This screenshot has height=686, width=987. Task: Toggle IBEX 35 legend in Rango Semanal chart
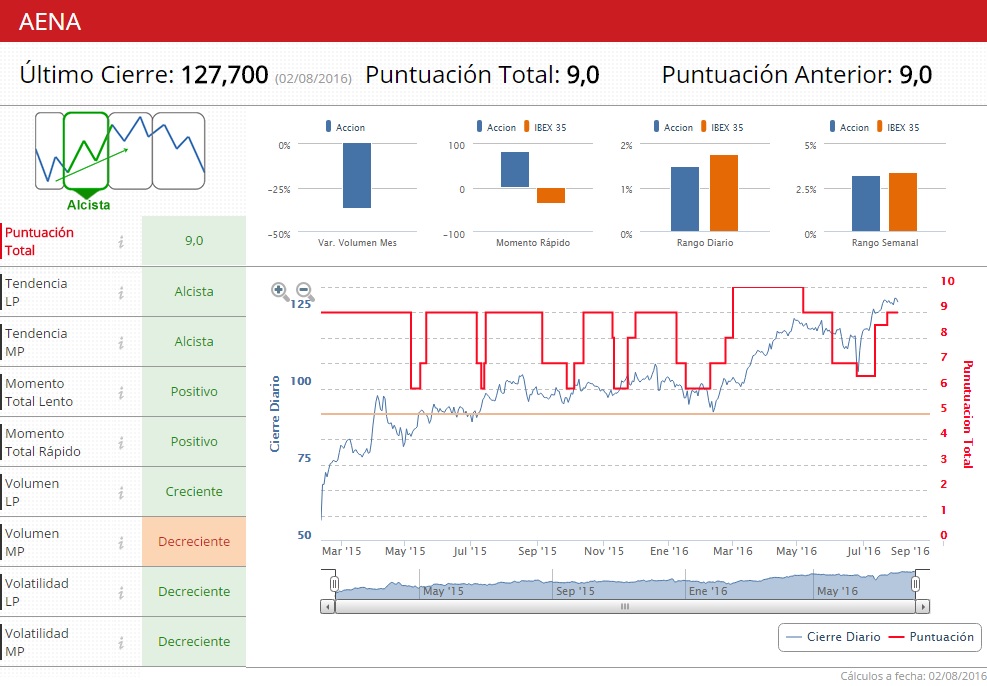[x=898, y=127]
